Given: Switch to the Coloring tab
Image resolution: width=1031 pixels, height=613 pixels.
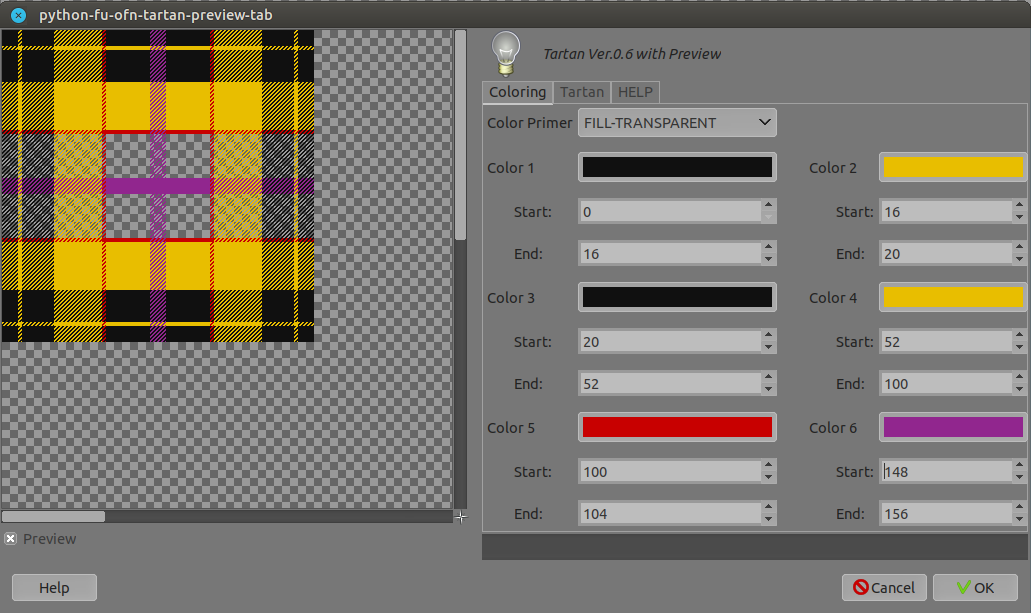Looking at the screenshot, I should coord(517,92).
